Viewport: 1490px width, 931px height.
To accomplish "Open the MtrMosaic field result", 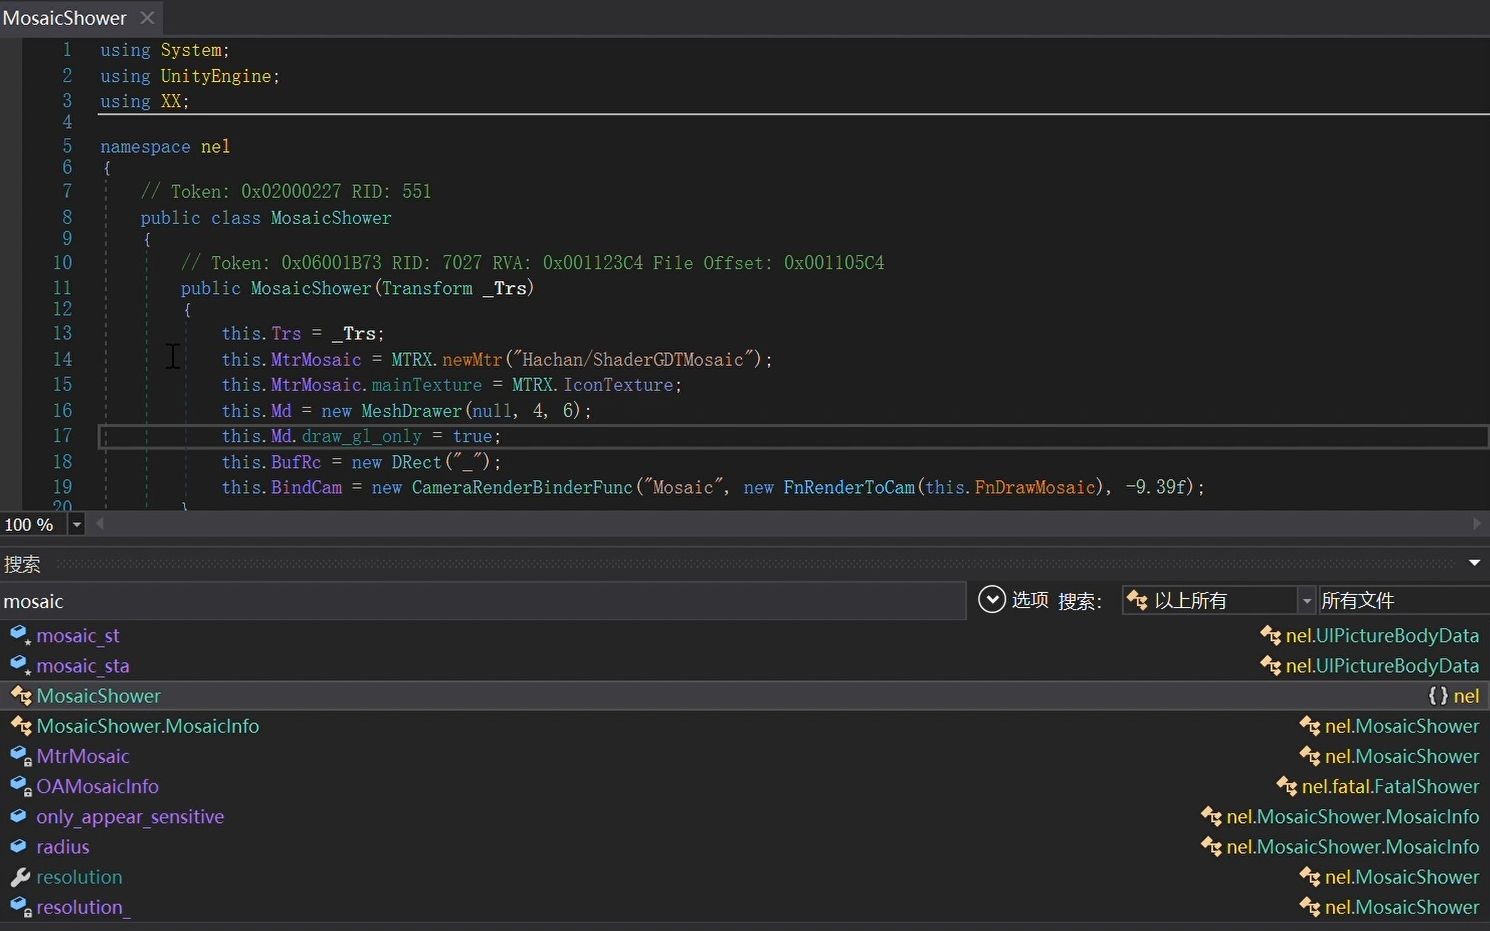I will click(83, 756).
